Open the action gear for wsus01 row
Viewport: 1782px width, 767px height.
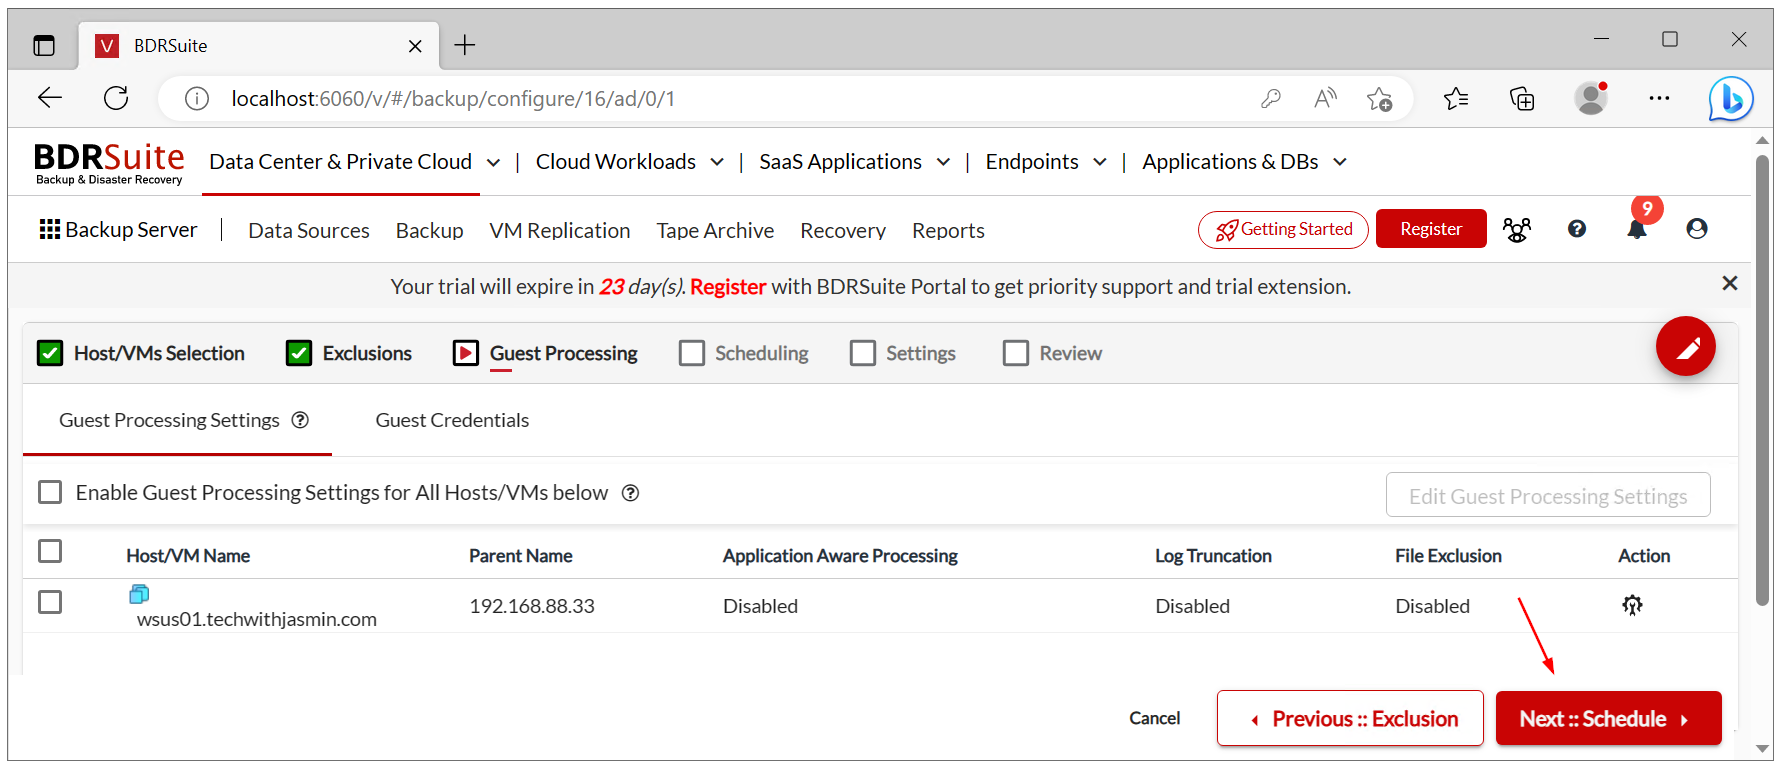point(1632,605)
